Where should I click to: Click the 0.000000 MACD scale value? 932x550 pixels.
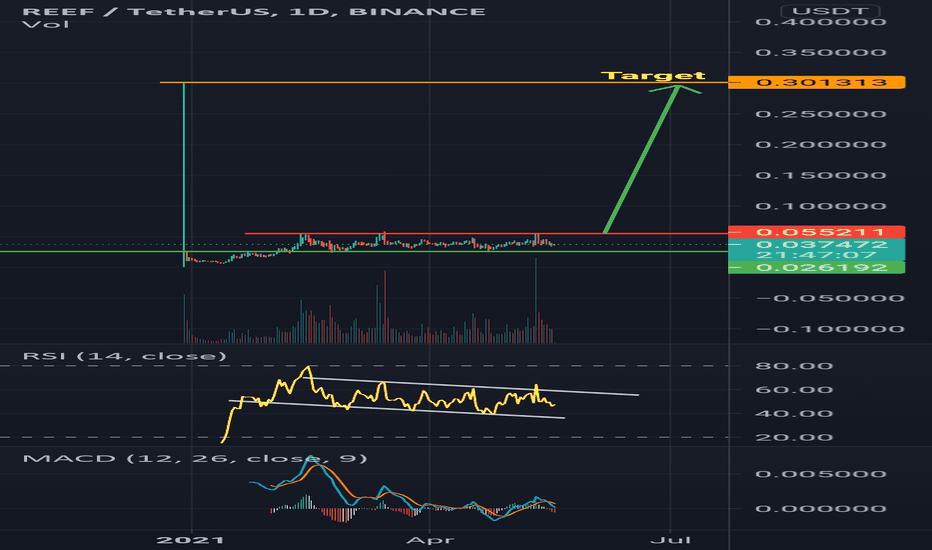pyautogui.click(x=821, y=508)
